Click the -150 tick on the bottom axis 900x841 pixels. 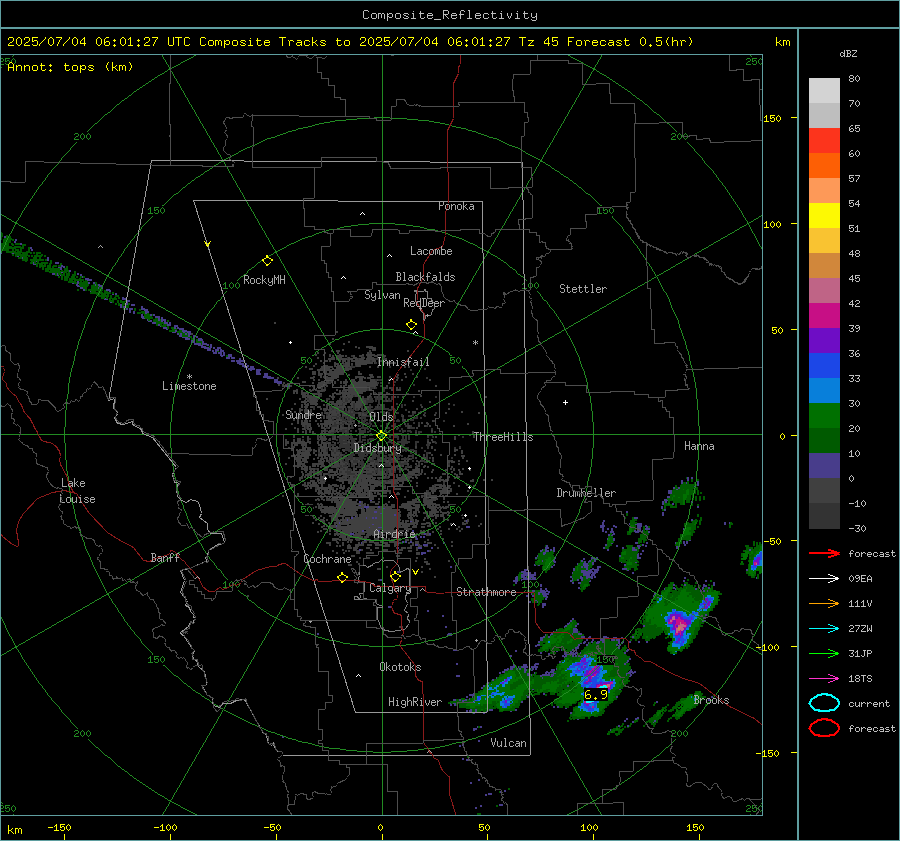59,827
